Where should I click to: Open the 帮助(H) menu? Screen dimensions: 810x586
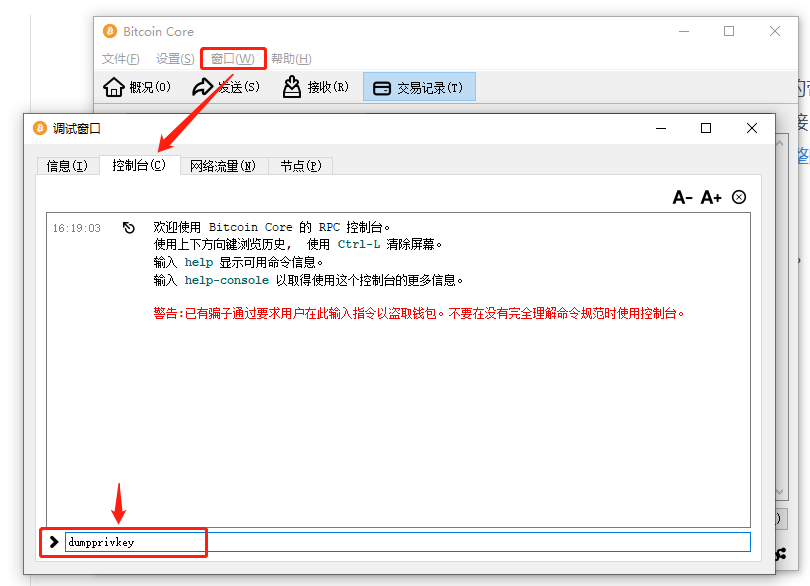click(290, 58)
